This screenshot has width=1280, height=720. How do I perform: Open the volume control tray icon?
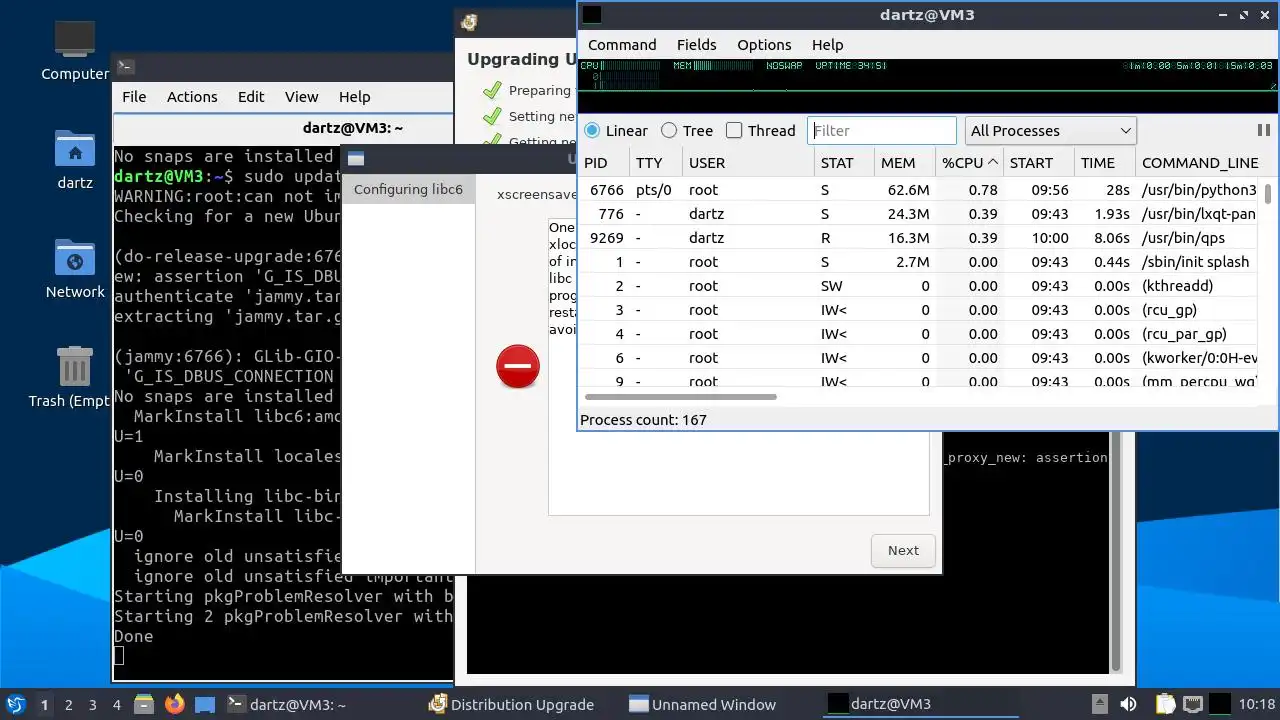pyautogui.click(x=1127, y=705)
